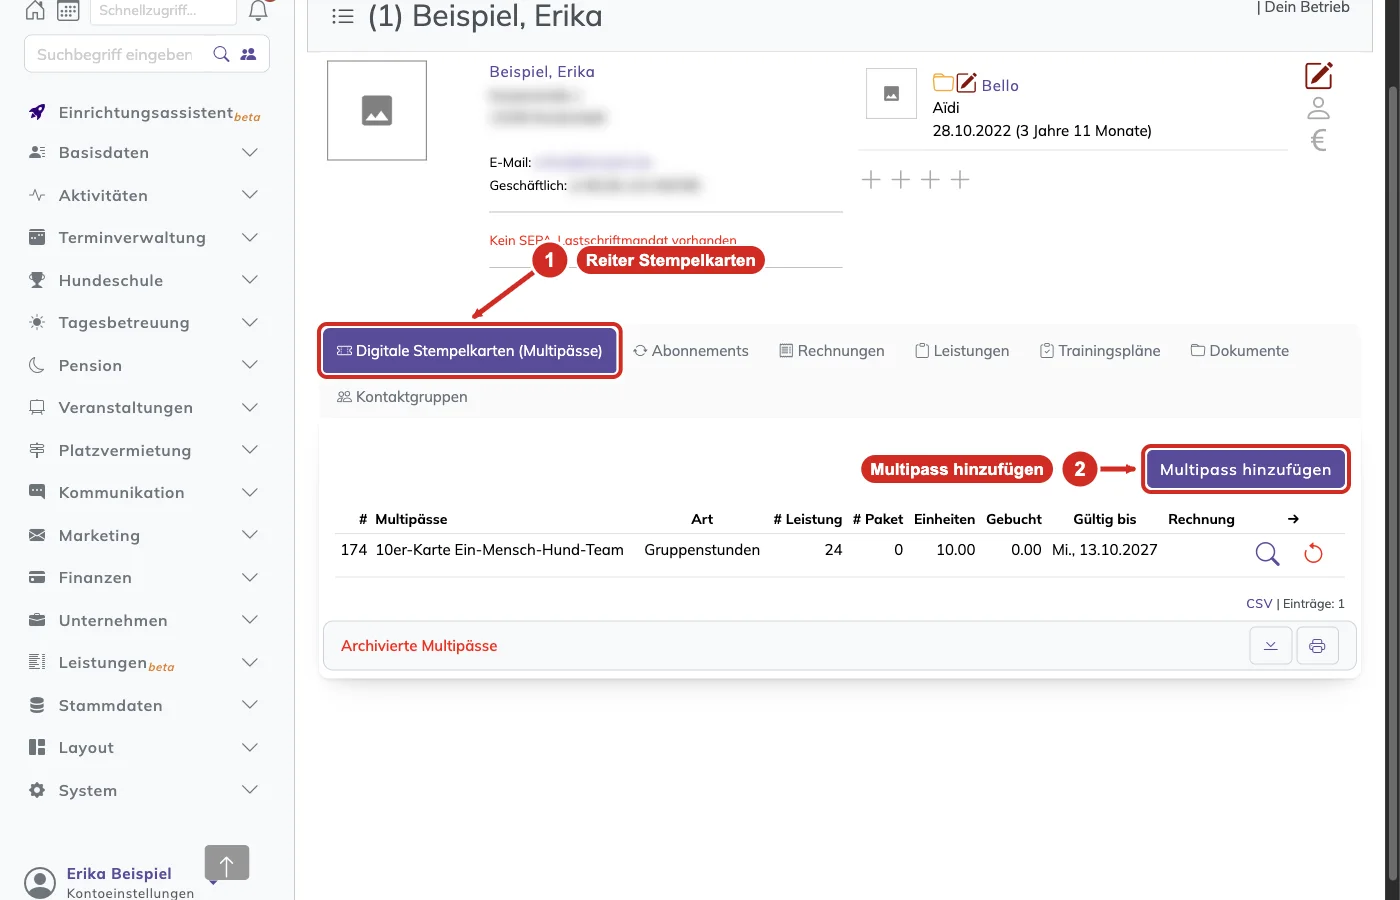
Task: Open the calendar icon in top bar
Action: [68, 11]
